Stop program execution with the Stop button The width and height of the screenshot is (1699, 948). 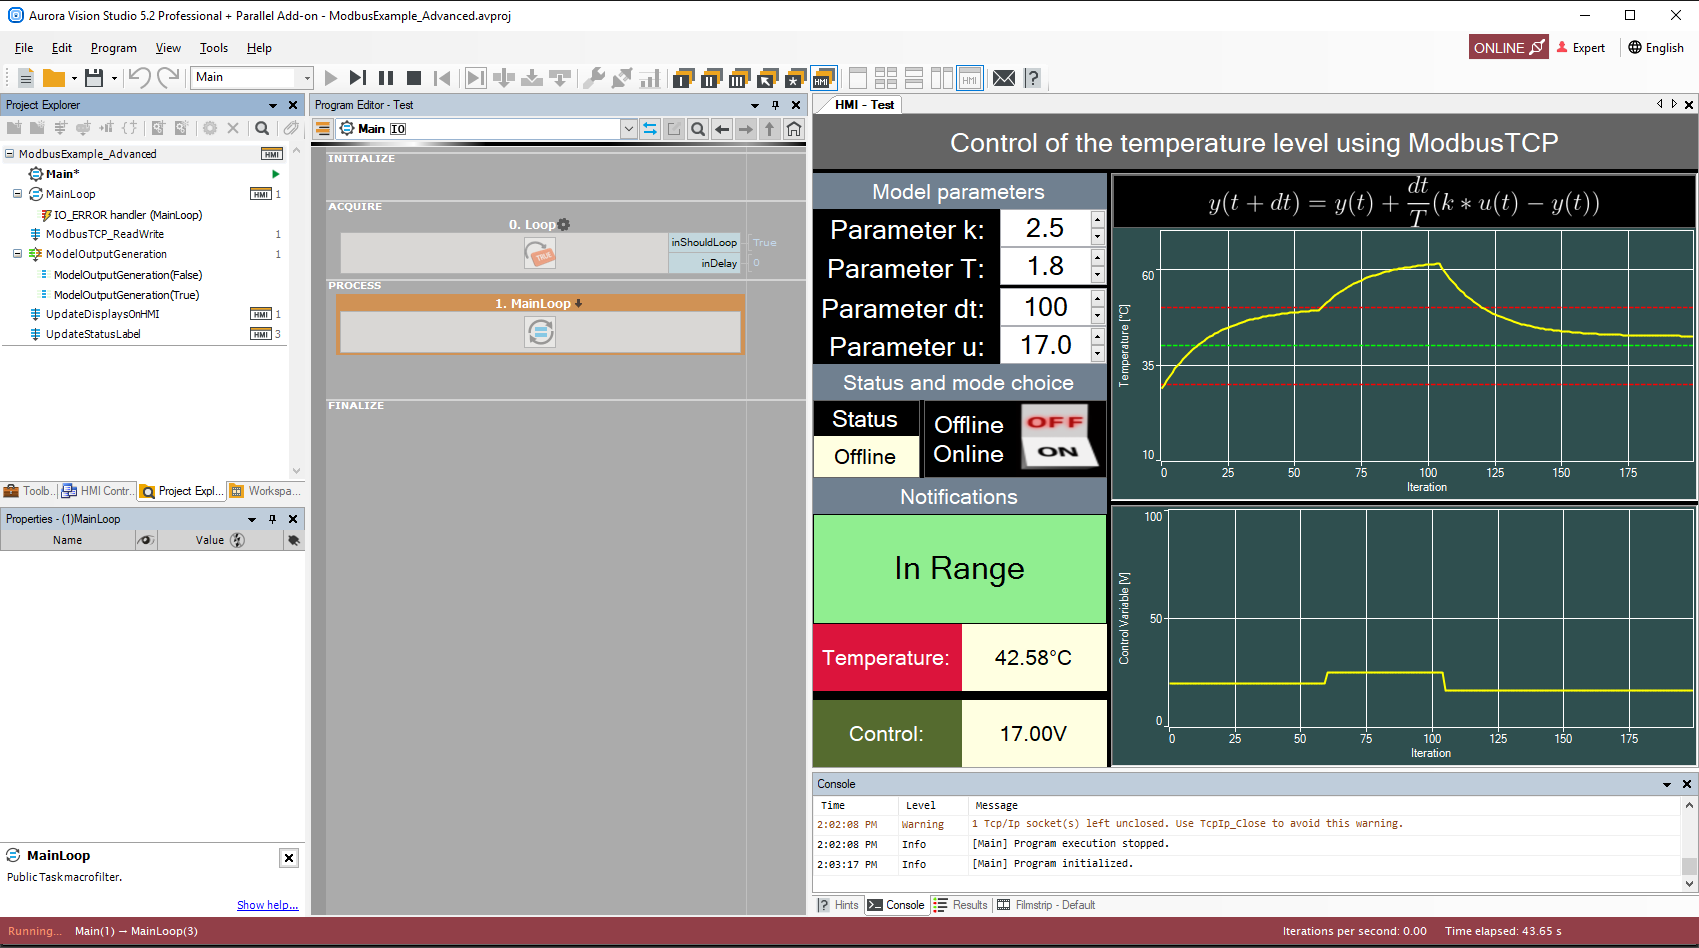pos(414,78)
